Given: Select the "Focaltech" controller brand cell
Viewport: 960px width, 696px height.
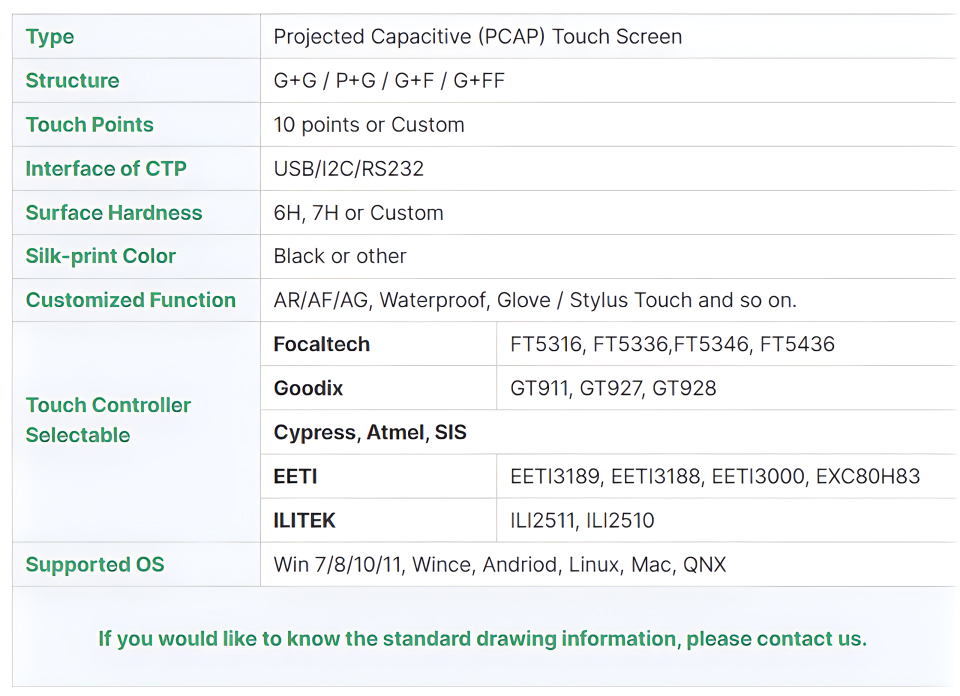Looking at the screenshot, I should tap(322, 344).
